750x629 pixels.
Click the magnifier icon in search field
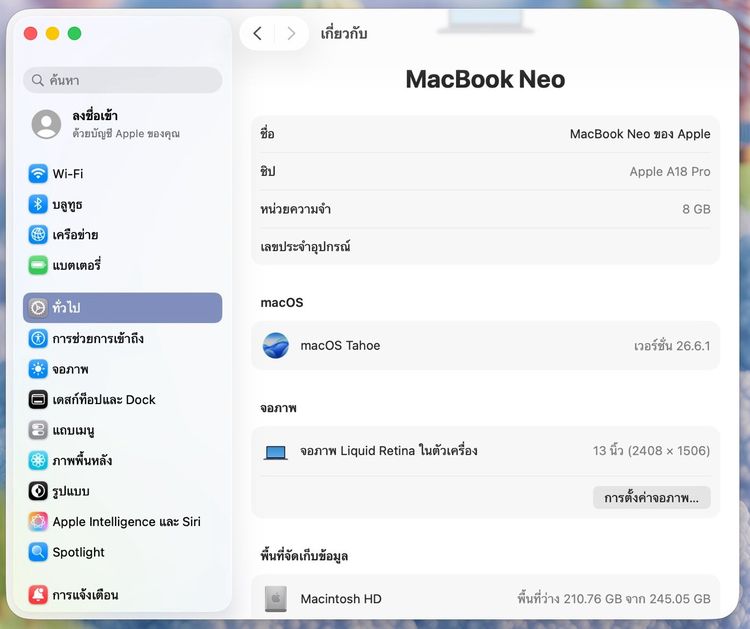pyautogui.click(x=38, y=80)
